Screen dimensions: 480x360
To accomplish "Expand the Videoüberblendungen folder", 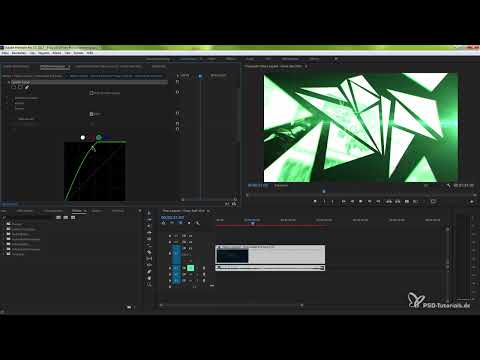I will [4, 249].
